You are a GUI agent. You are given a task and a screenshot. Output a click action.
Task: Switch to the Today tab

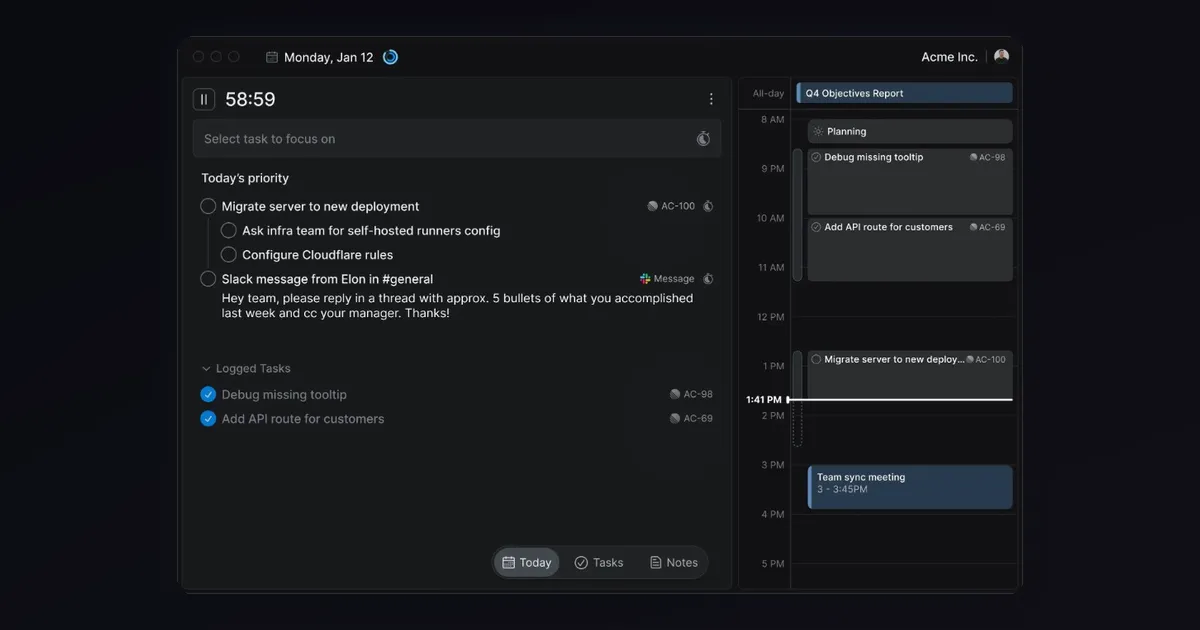click(x=527, y=562)
